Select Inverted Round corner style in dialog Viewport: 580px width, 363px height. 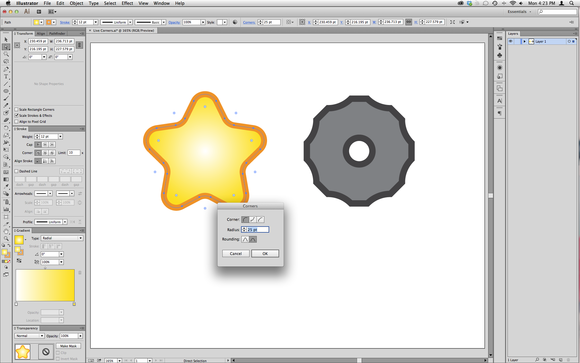[x=253, y=219]
